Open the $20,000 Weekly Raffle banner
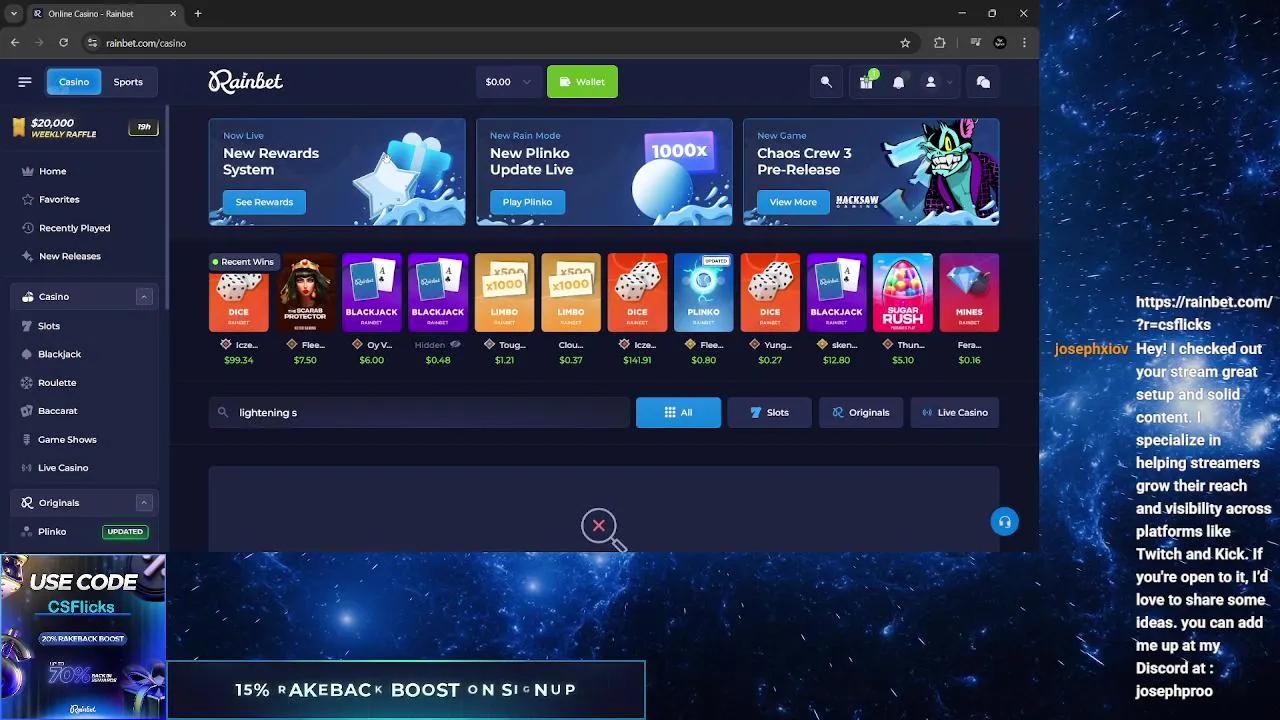1280x720 pixels. (84, 128)
